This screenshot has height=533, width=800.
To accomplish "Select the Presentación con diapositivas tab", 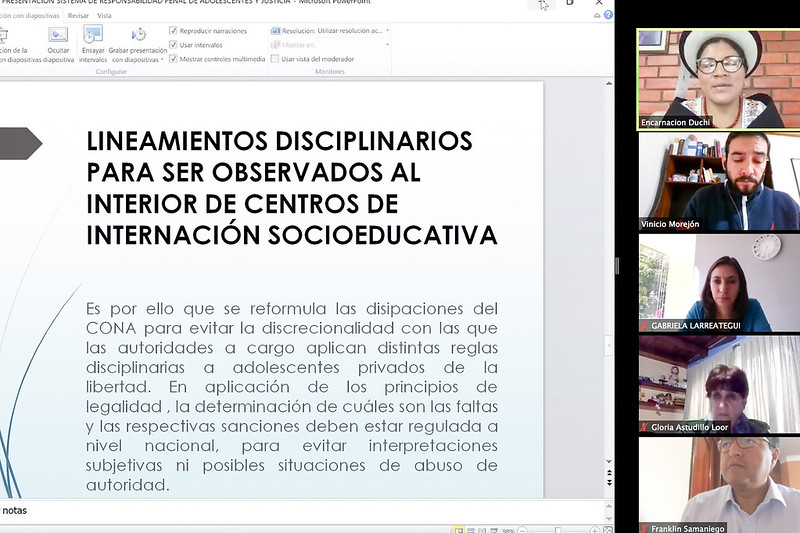I will click(x=30, y=16).
